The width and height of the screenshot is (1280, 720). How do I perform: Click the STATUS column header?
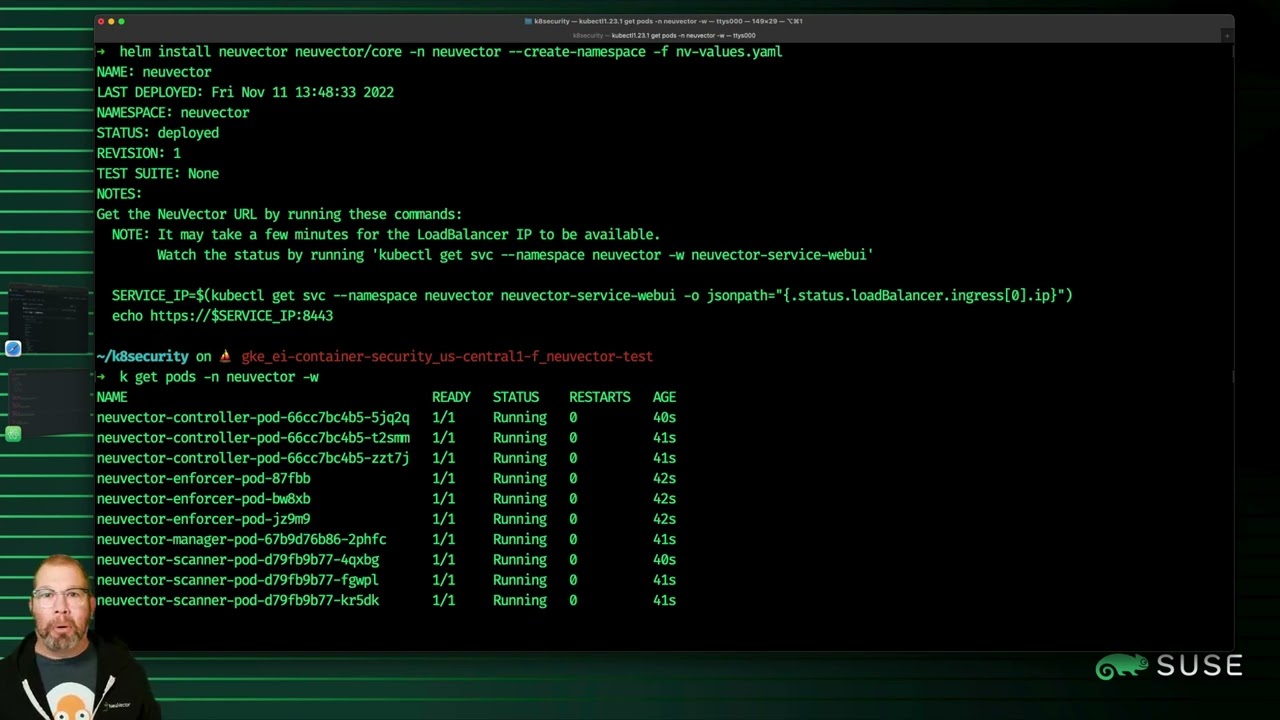(x=516, y=397)
